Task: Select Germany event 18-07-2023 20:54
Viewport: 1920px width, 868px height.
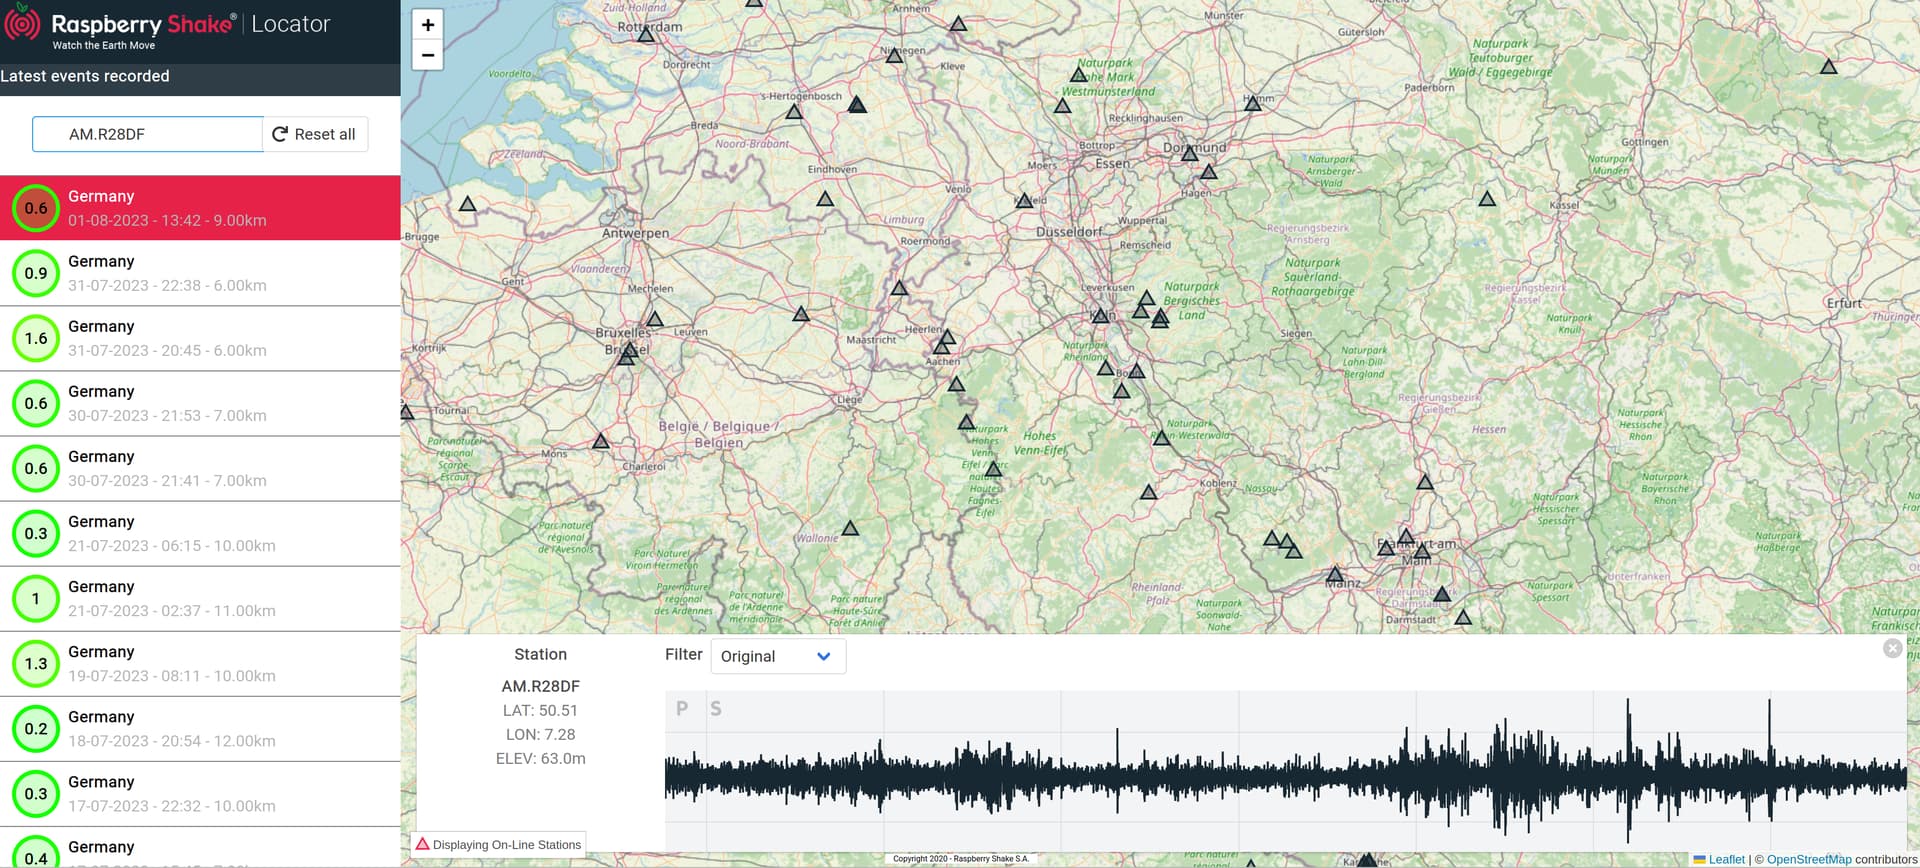Action: 200,728
